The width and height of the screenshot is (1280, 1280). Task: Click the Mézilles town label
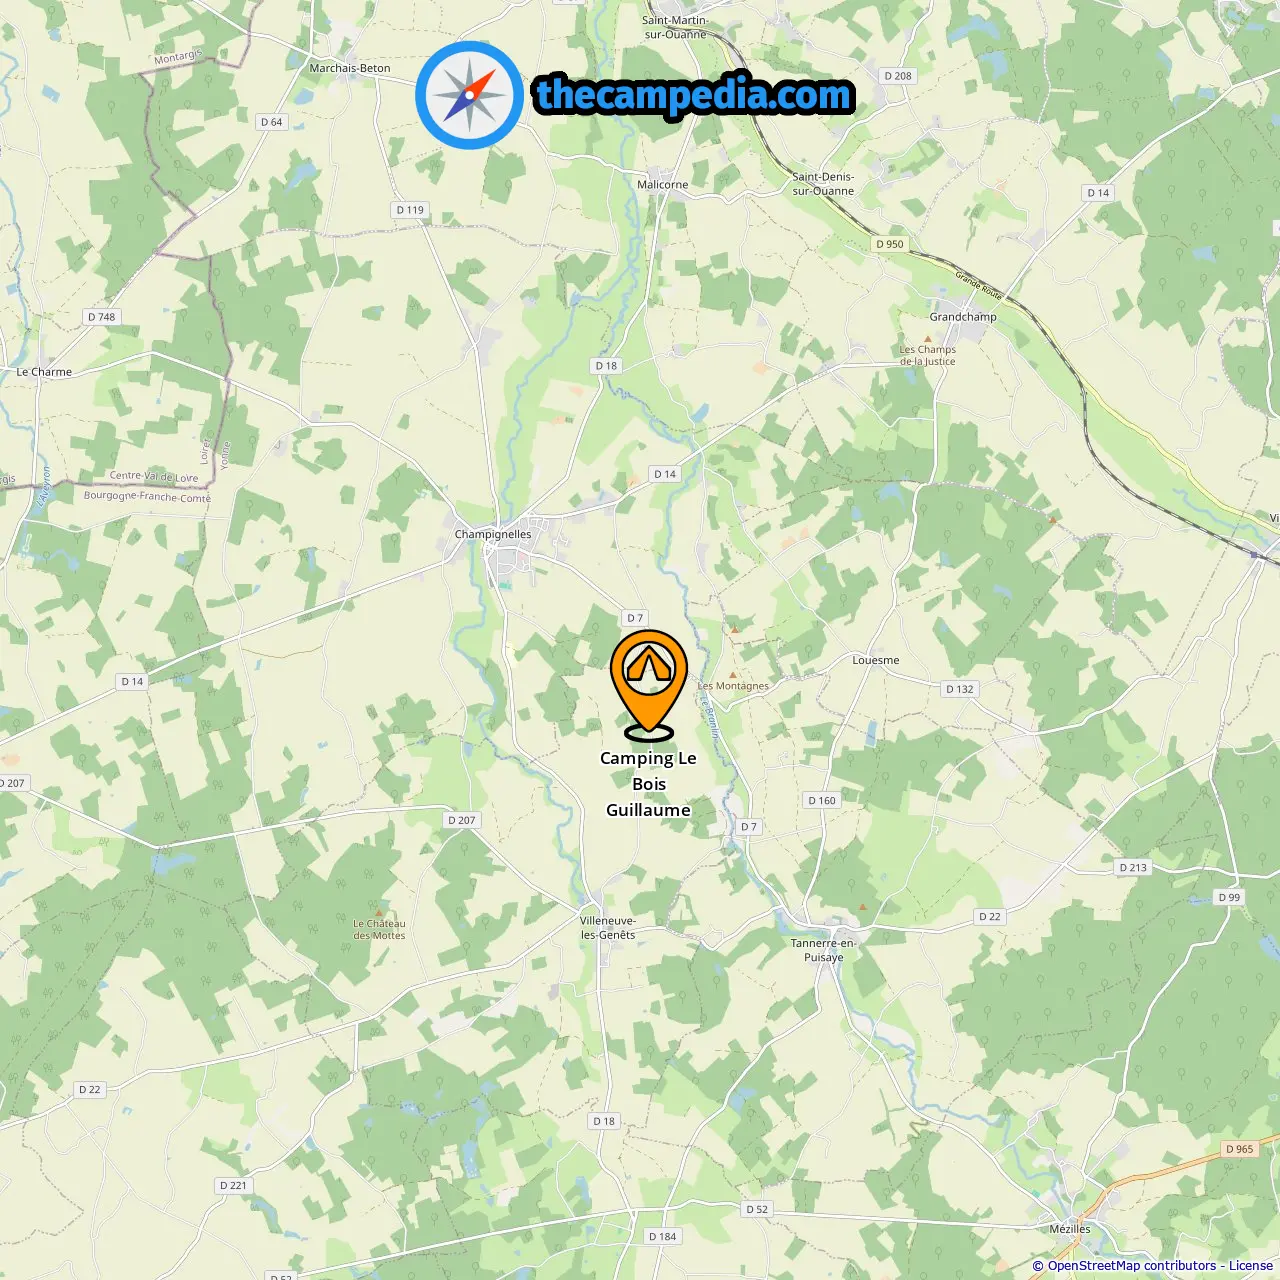(1070, 1229)
